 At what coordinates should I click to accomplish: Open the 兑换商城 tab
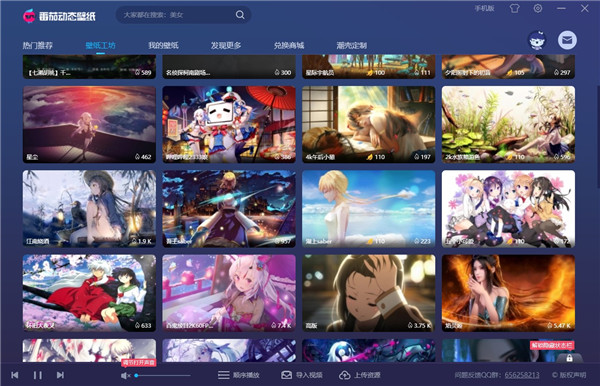pos(289,46)
